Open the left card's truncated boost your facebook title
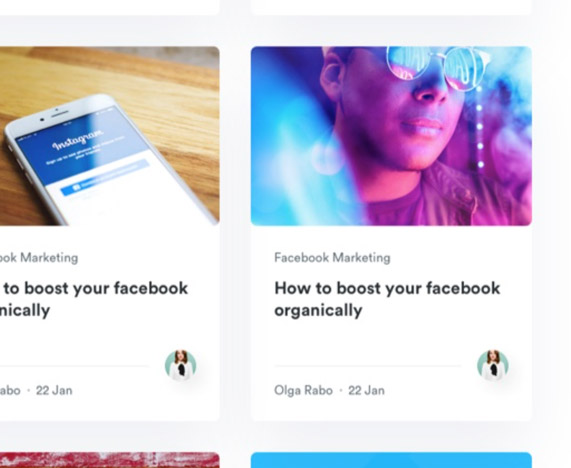This screenshot has height=468, width=571. tap(94, 299)
